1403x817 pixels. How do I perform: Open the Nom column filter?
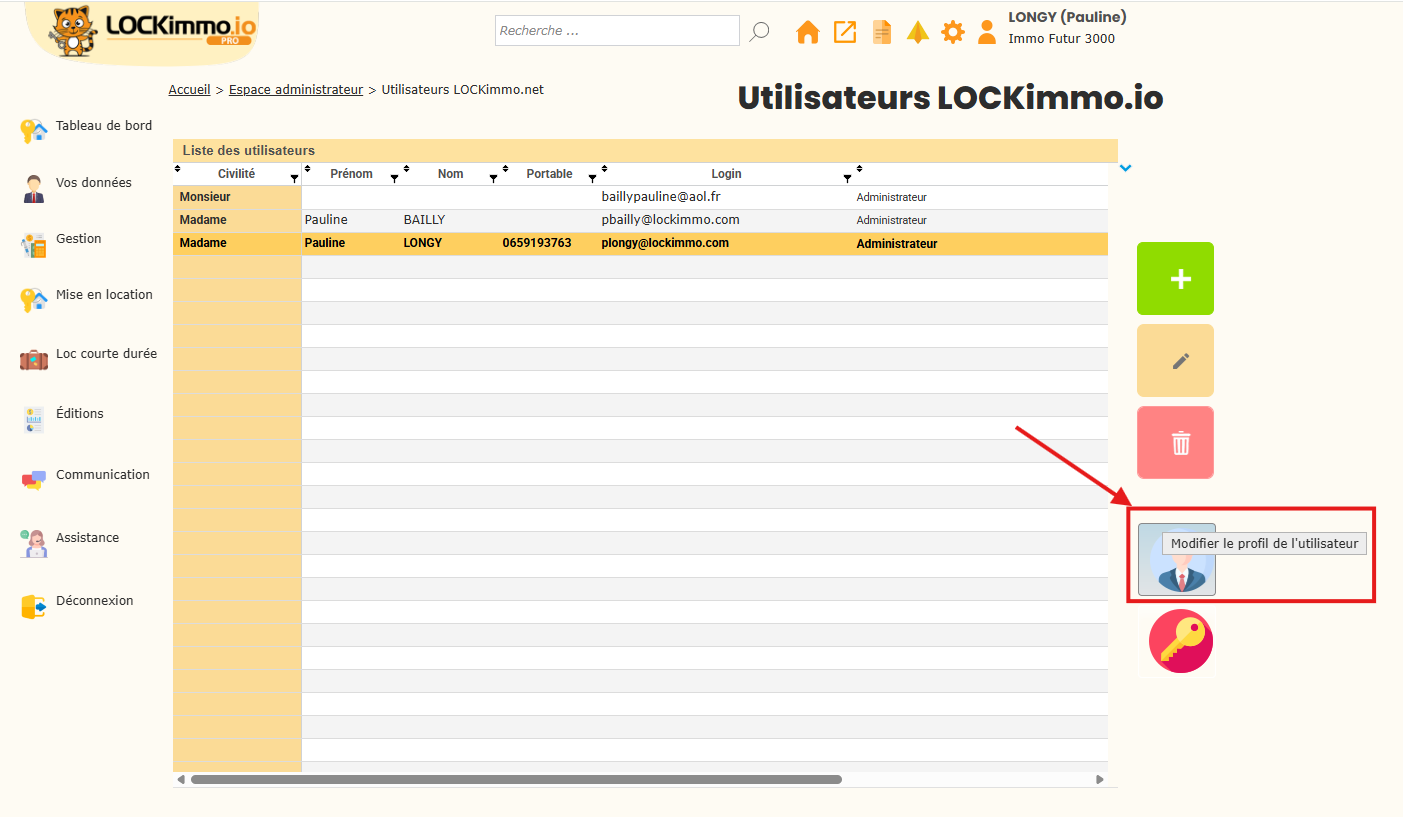[493, 178]
